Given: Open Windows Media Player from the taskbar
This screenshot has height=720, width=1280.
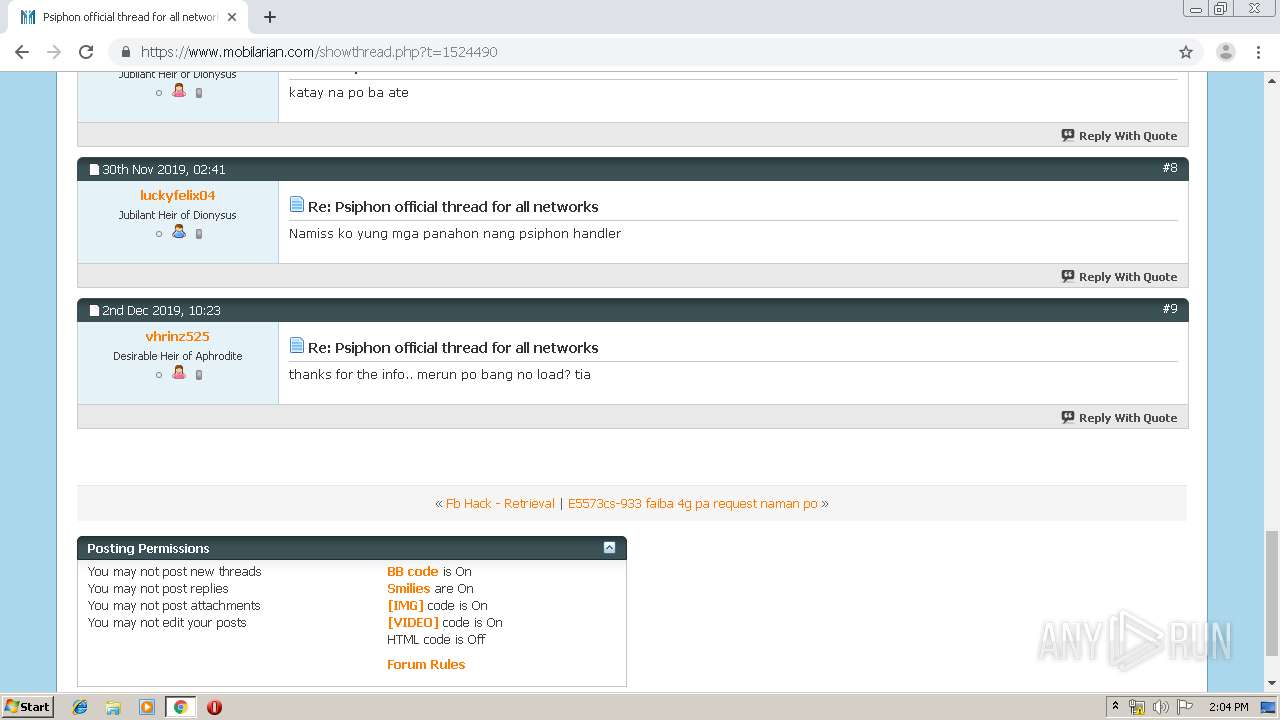Looking at the screenshot, I should point(147,707).
